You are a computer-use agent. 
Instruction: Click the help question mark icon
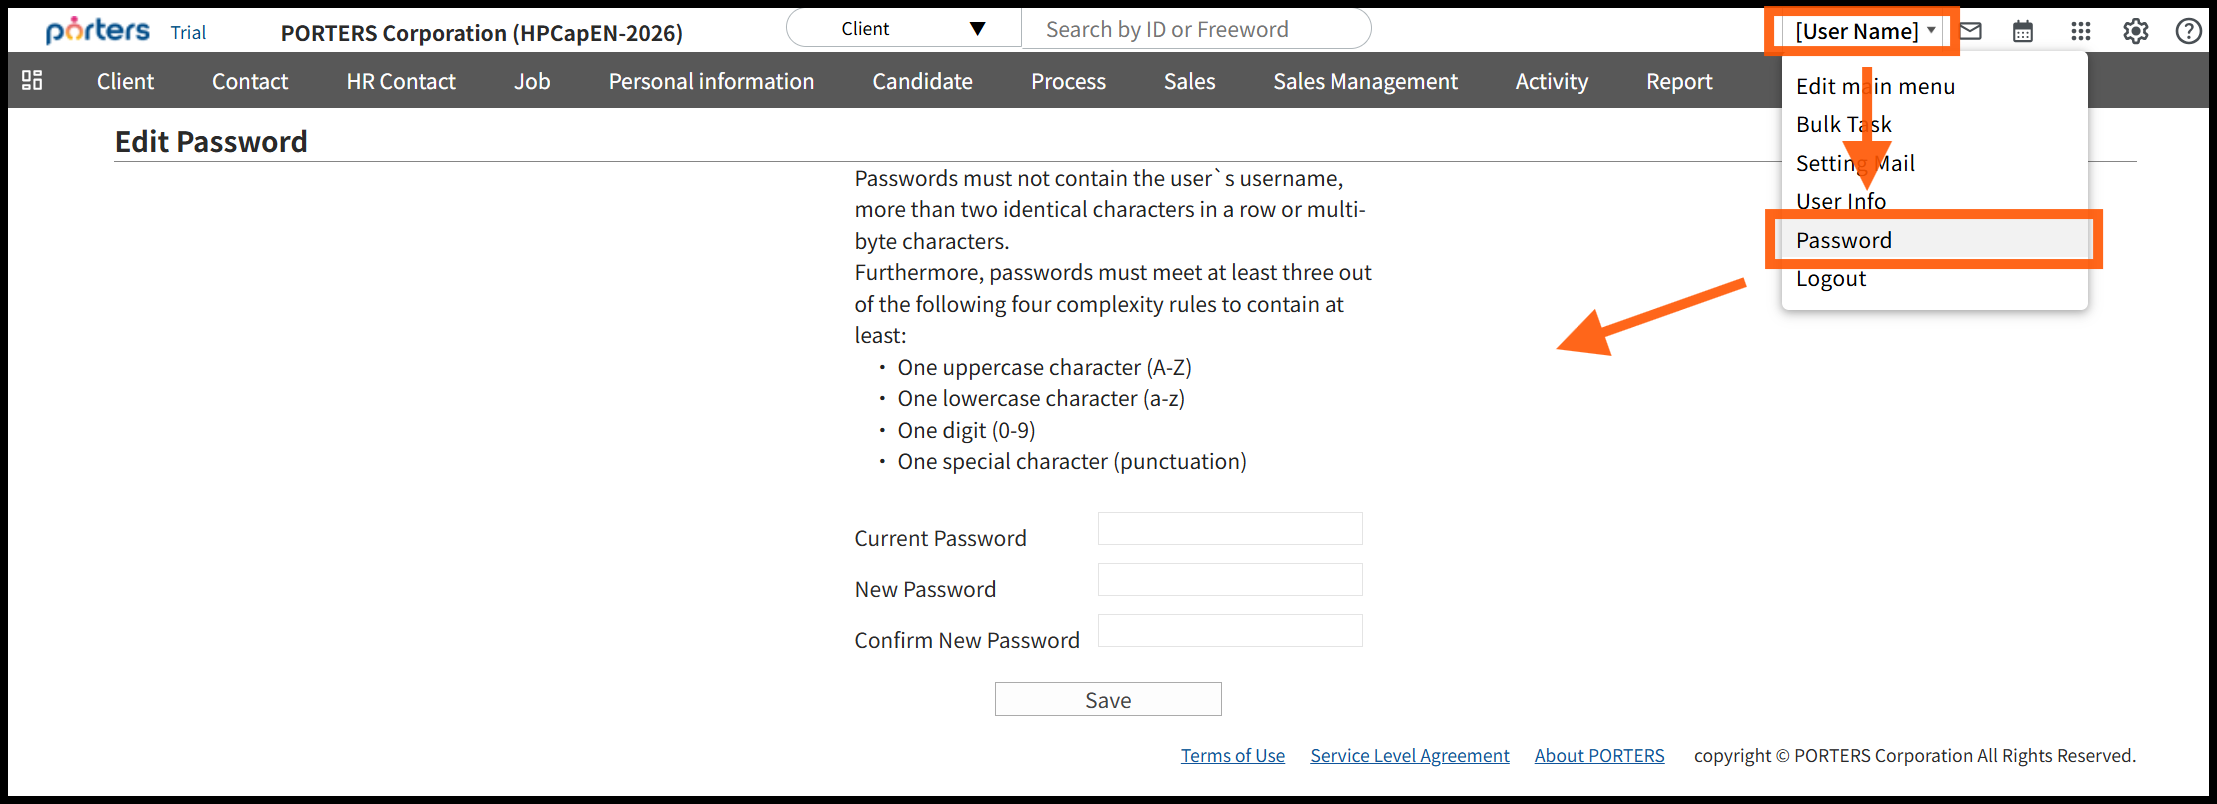pyautogui.click(x=2188, y=31)
